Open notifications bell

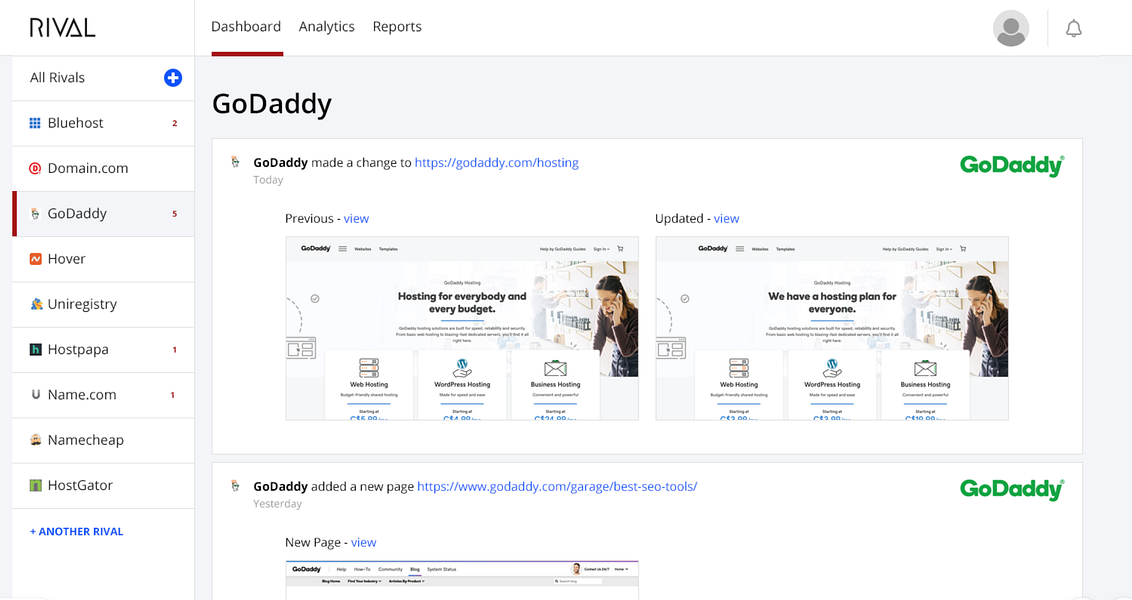(x=1074, y=28)
